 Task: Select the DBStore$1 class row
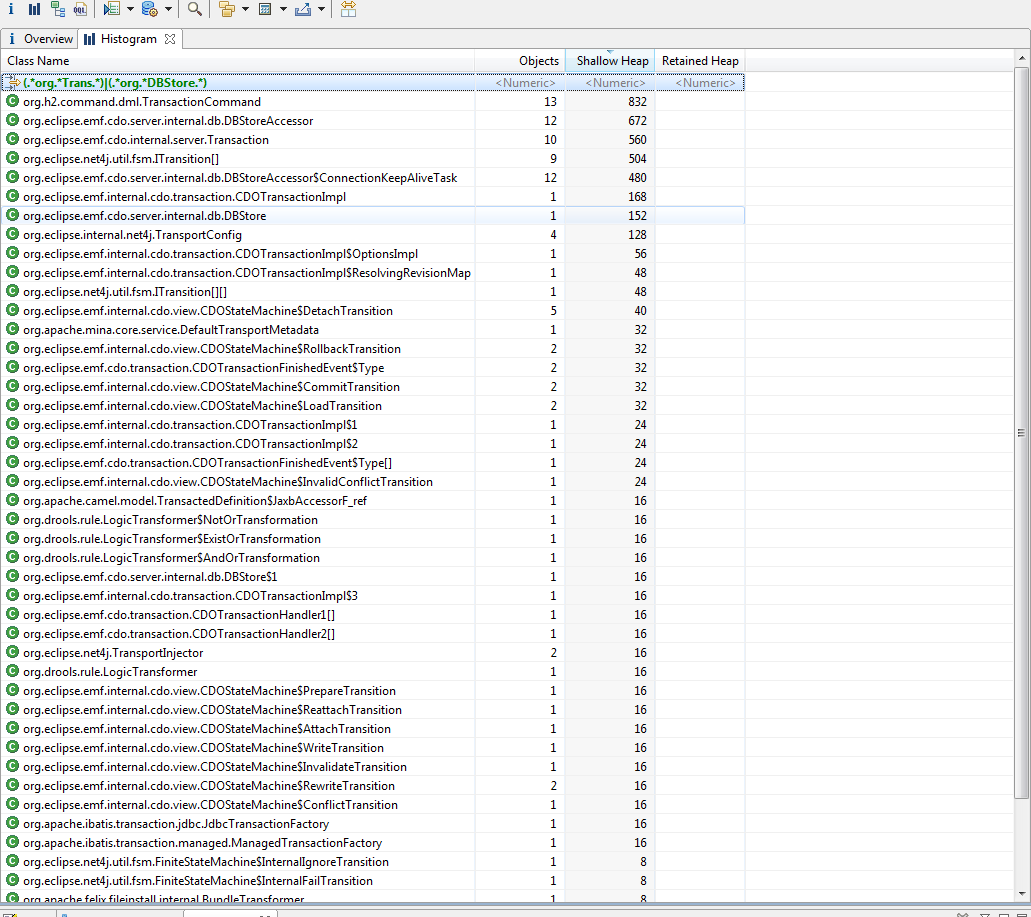(x=373, y=577)
